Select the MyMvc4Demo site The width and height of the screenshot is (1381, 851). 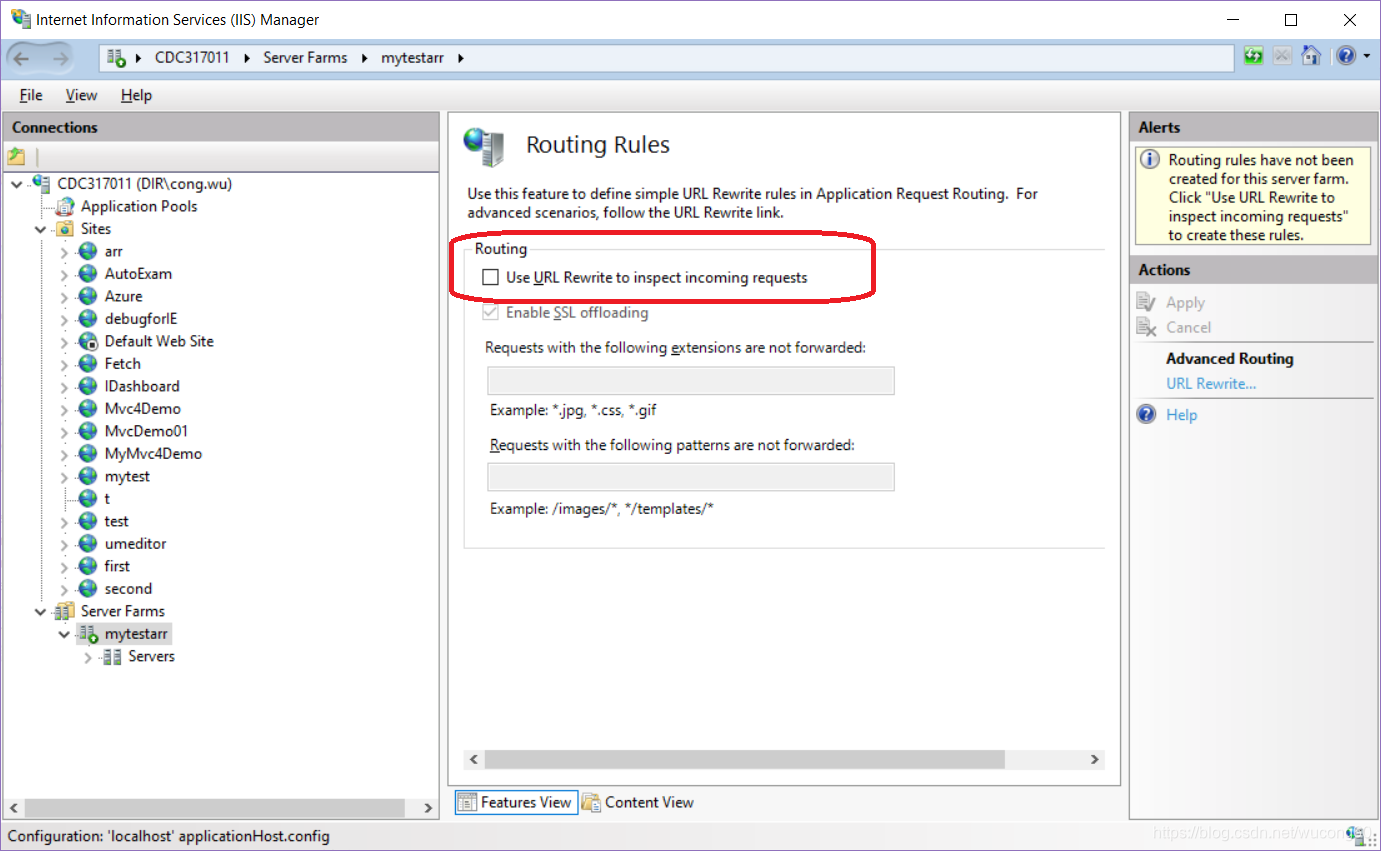coord(153,454)
